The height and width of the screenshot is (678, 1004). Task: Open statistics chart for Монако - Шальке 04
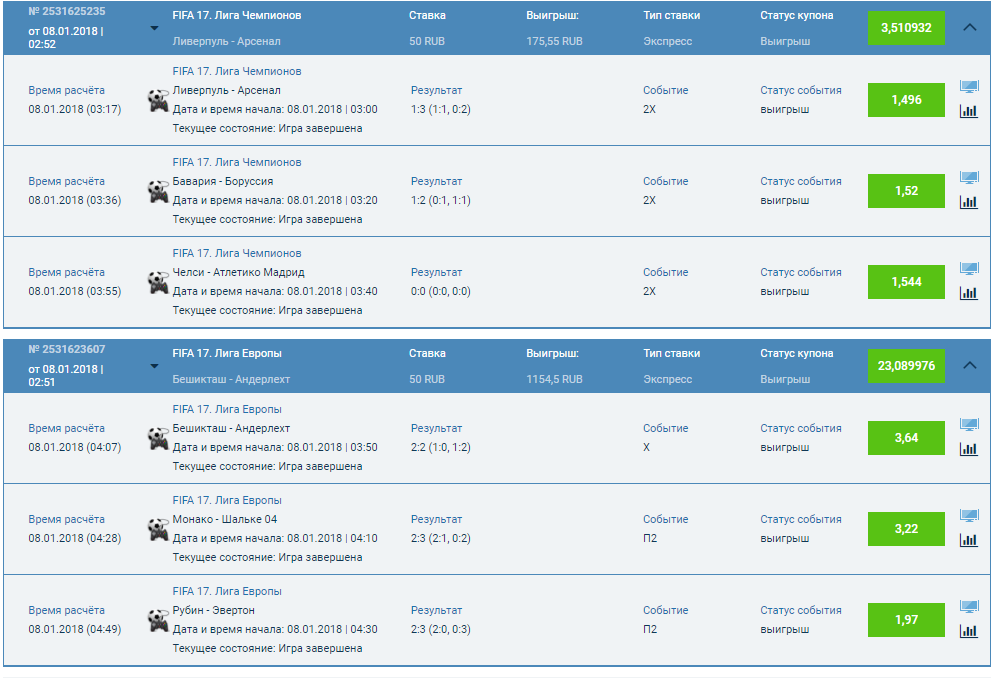(968, 540)
